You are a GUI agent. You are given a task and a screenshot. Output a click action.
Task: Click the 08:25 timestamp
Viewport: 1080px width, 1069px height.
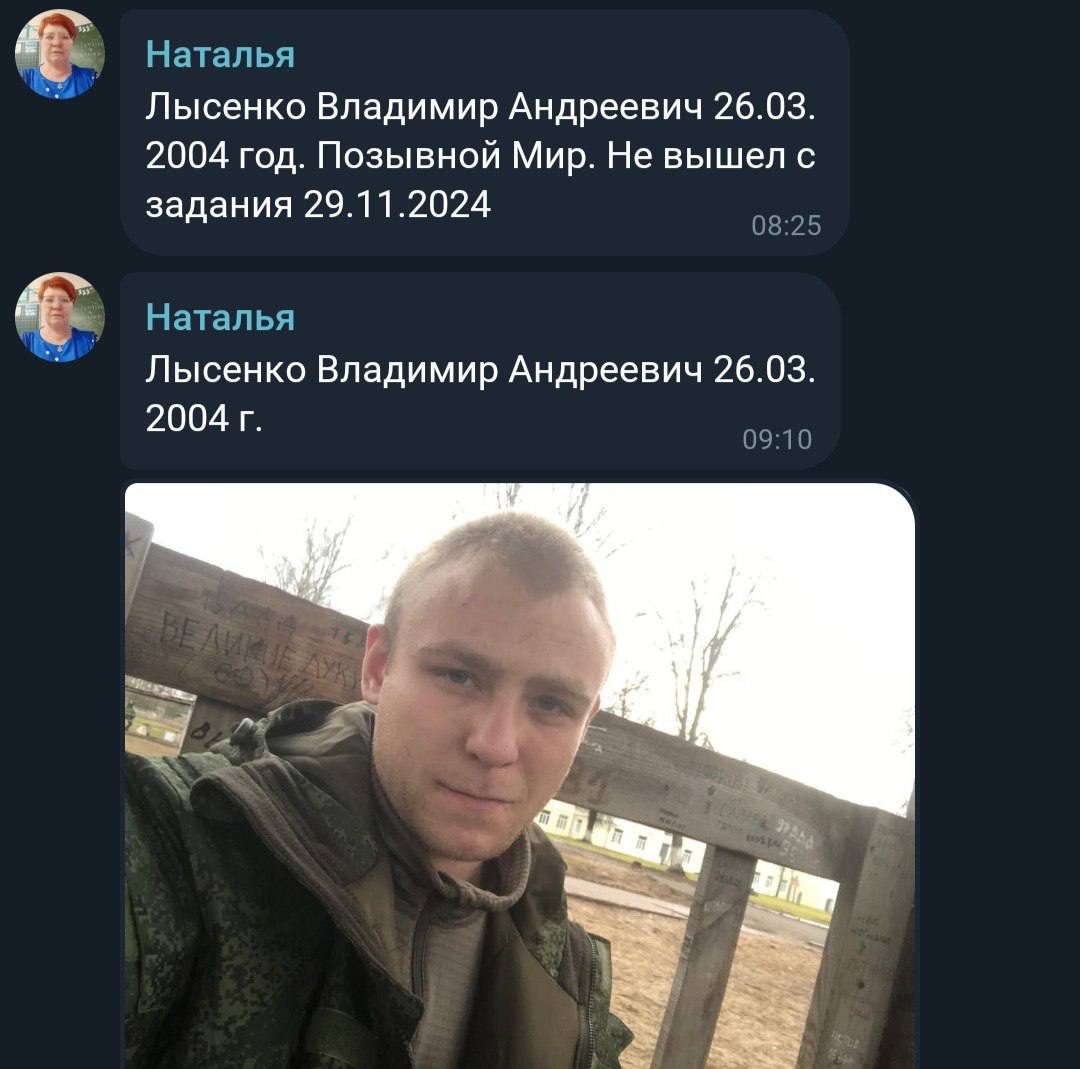(786, 225)
